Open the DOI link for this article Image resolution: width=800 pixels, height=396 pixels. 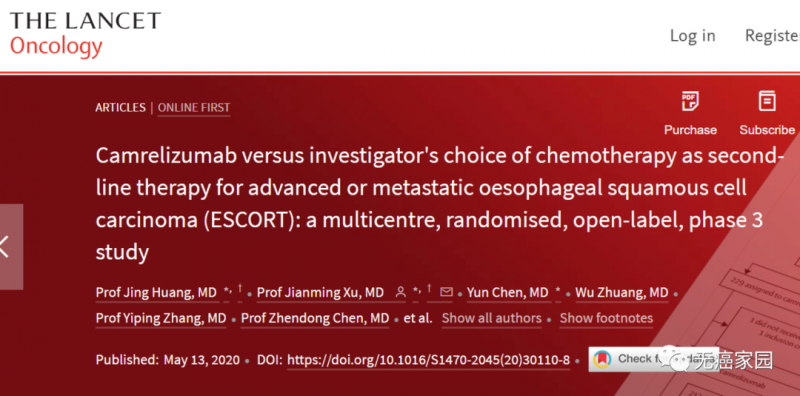coord(429,360)
